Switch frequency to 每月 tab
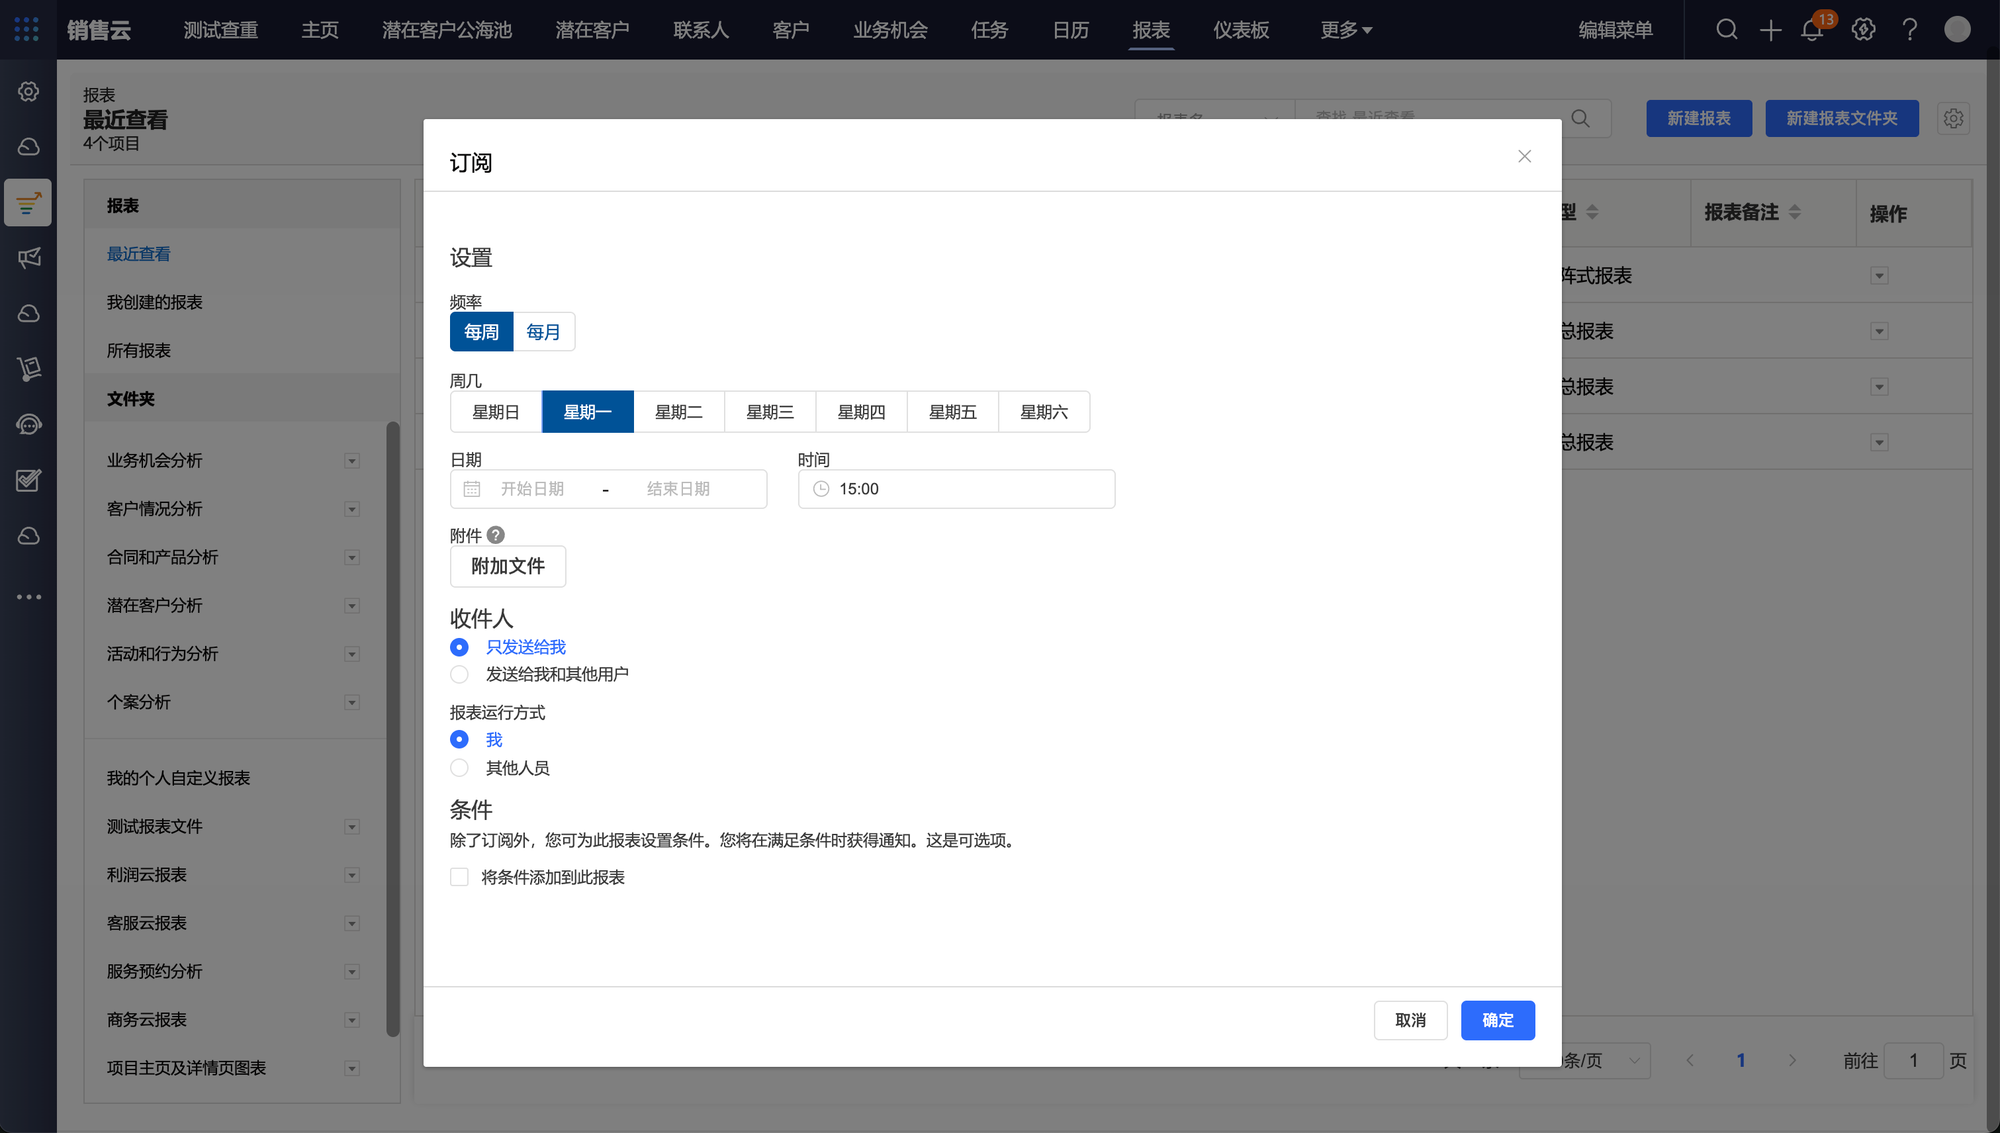 [x=543, y=332]
